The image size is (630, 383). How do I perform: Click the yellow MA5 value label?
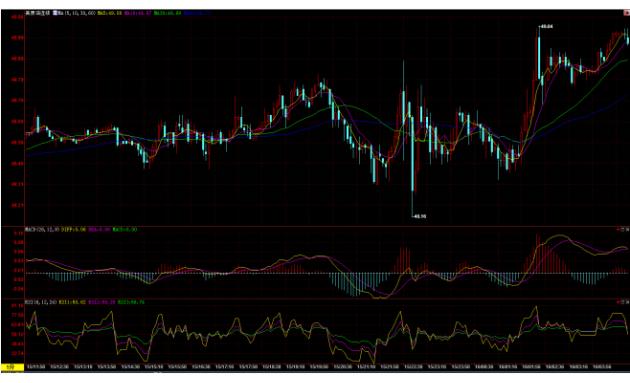[109, 13]
